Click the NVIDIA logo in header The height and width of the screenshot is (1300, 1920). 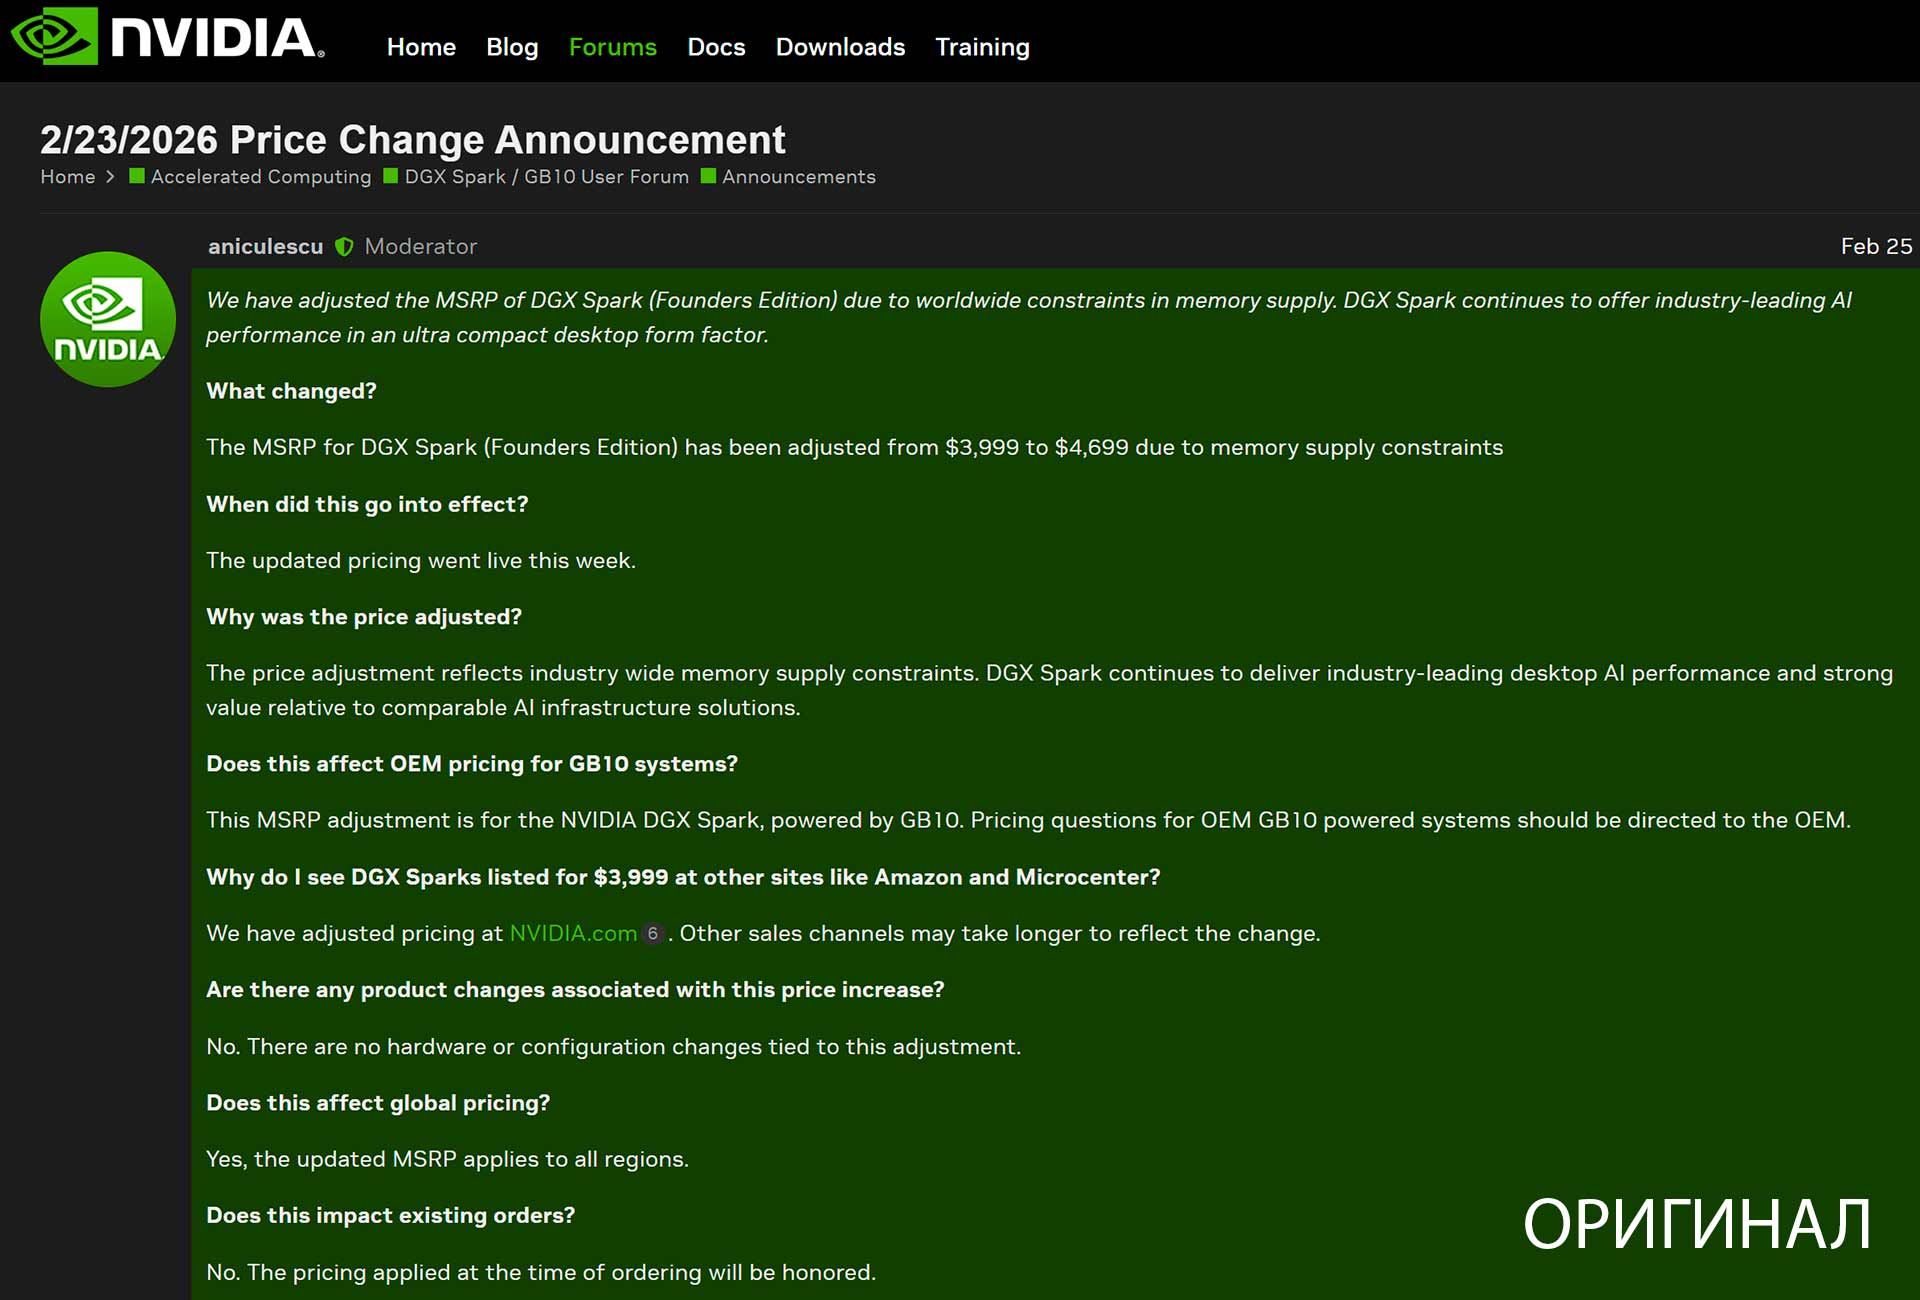click(x=167, y=37)
